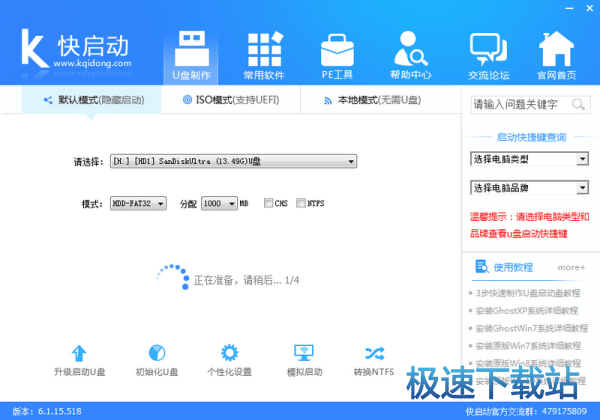Click the red 温馨提示 notice text
Image resolution: width=600 pixels, height=420 pixels.
(529, 225)
